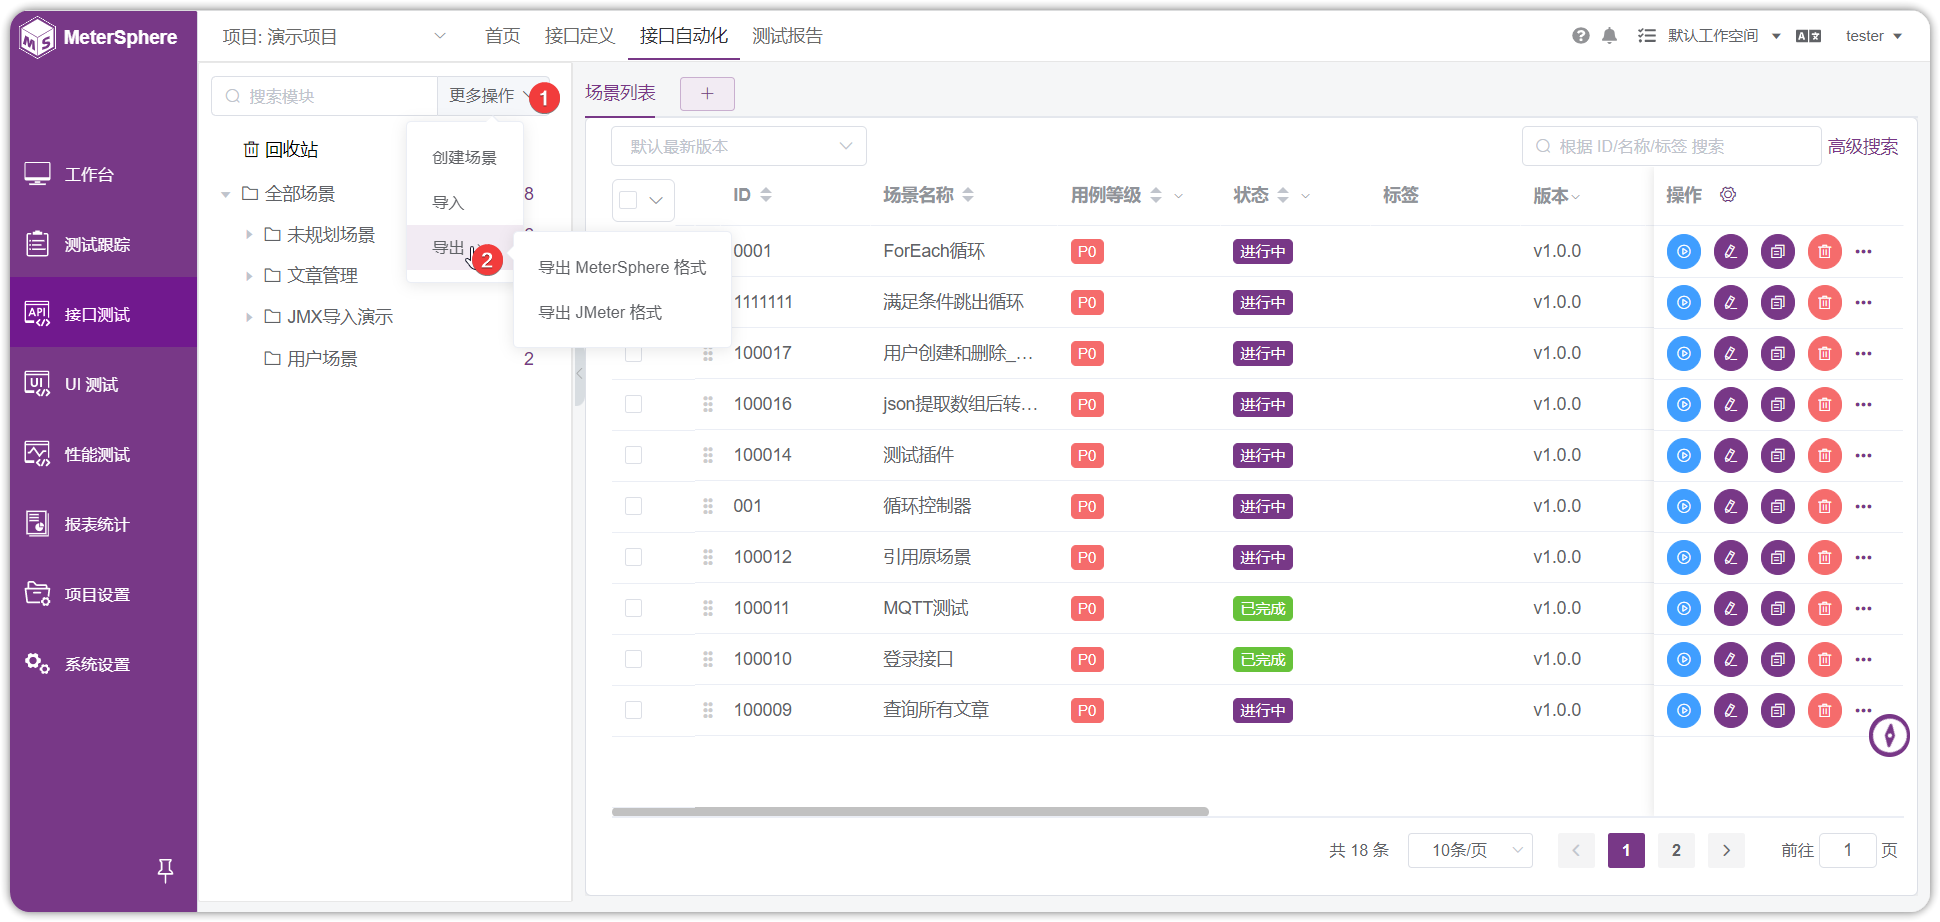Click the help question mark icon
1940x922 pixels.
tap(1580, 36)
